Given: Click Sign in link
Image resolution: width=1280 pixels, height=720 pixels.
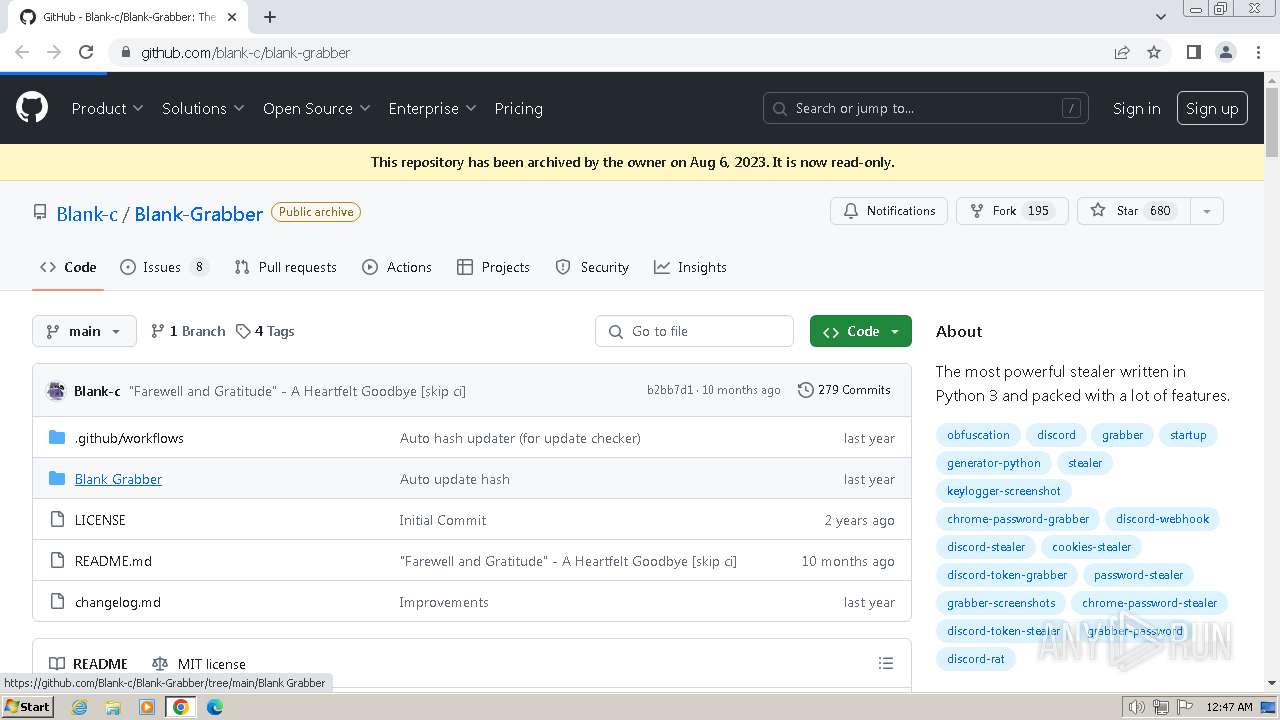Looking at the screenshot, I should pos(1137,108).
